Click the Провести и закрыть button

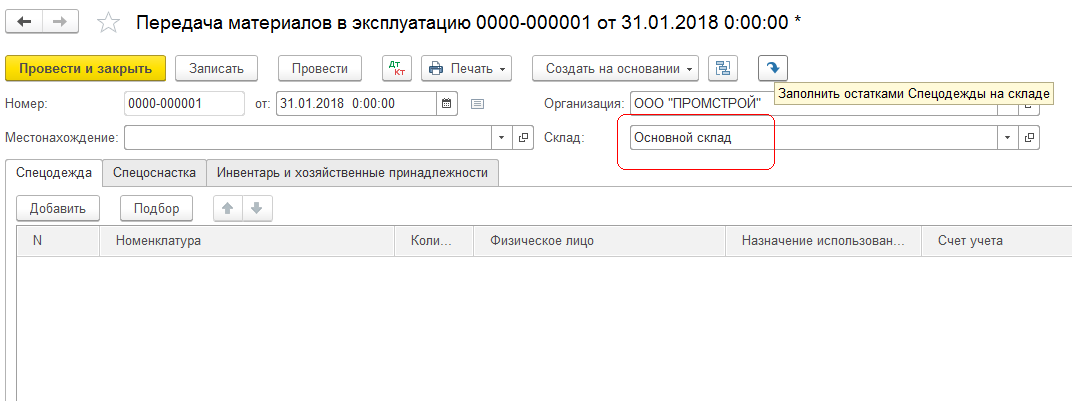85,68
